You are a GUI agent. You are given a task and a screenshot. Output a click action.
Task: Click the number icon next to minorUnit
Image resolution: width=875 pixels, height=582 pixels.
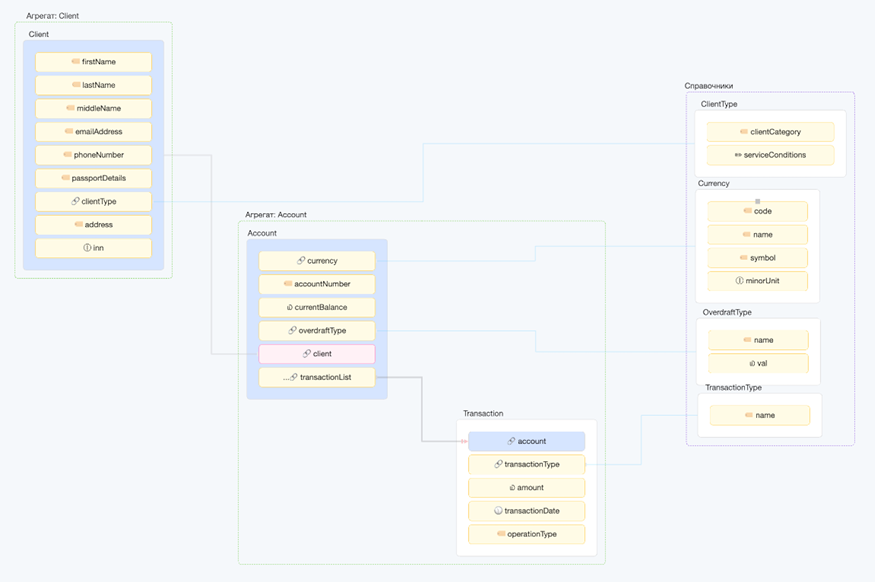[739, 281]
